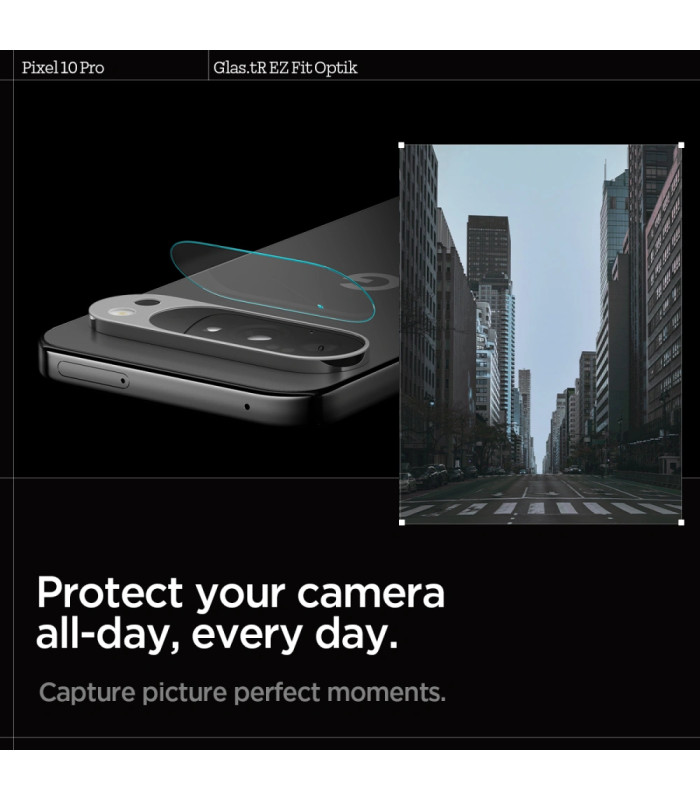Click the teal glass lens protector
The image size is (700, 800).
[x=272, y=281]
